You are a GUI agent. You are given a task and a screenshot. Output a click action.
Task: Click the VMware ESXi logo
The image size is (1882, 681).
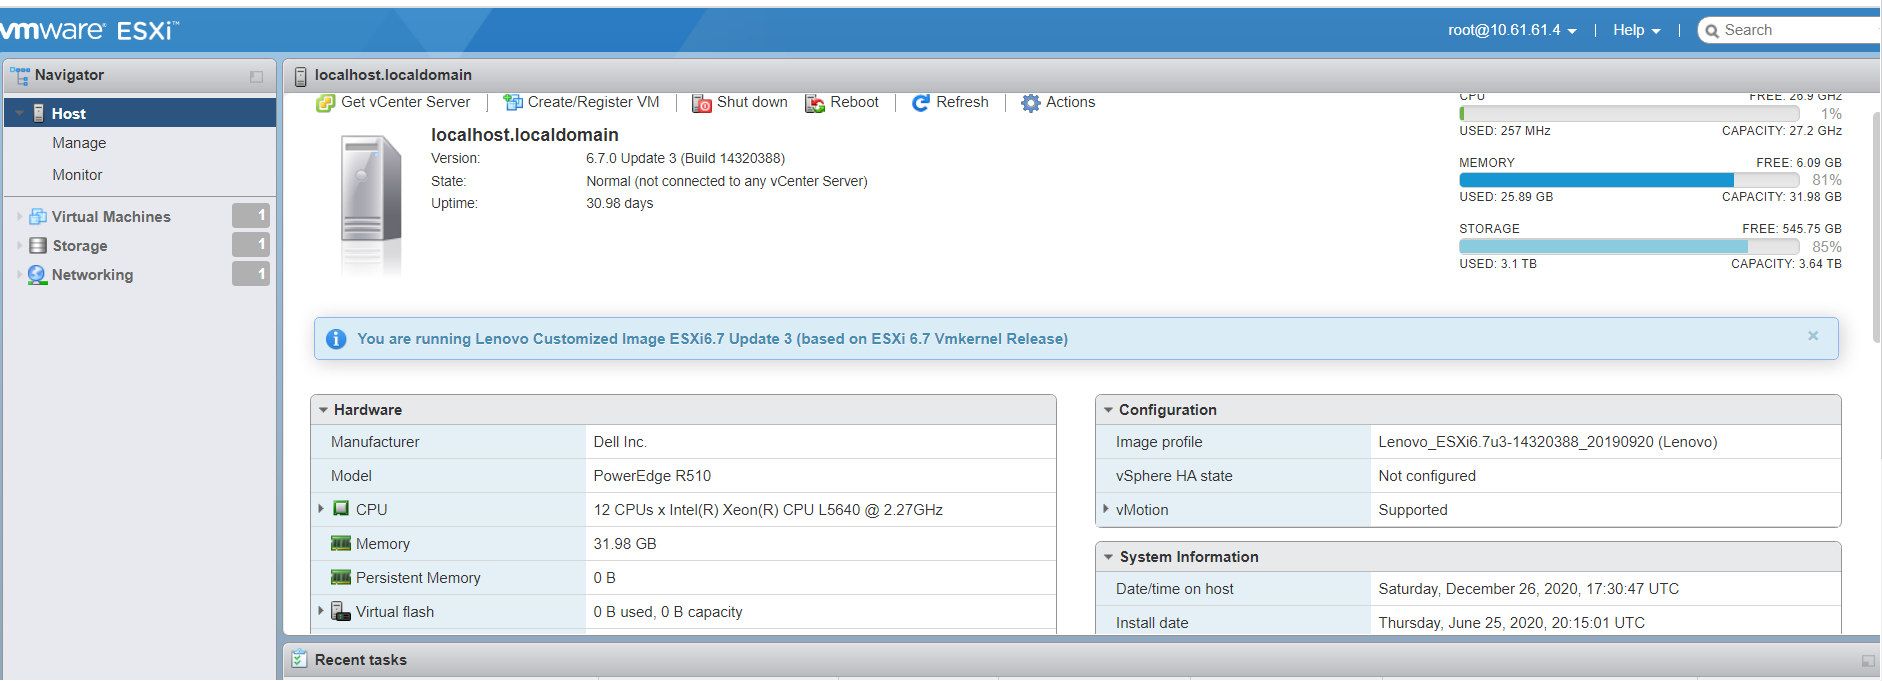pyautogui.click(x=88, y=30)
